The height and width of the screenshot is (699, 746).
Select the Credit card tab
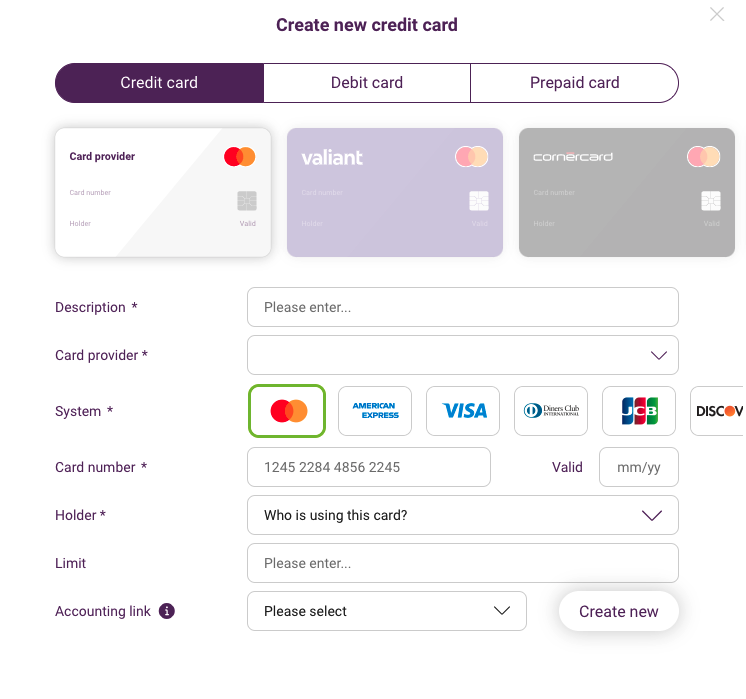pos(159,83)
